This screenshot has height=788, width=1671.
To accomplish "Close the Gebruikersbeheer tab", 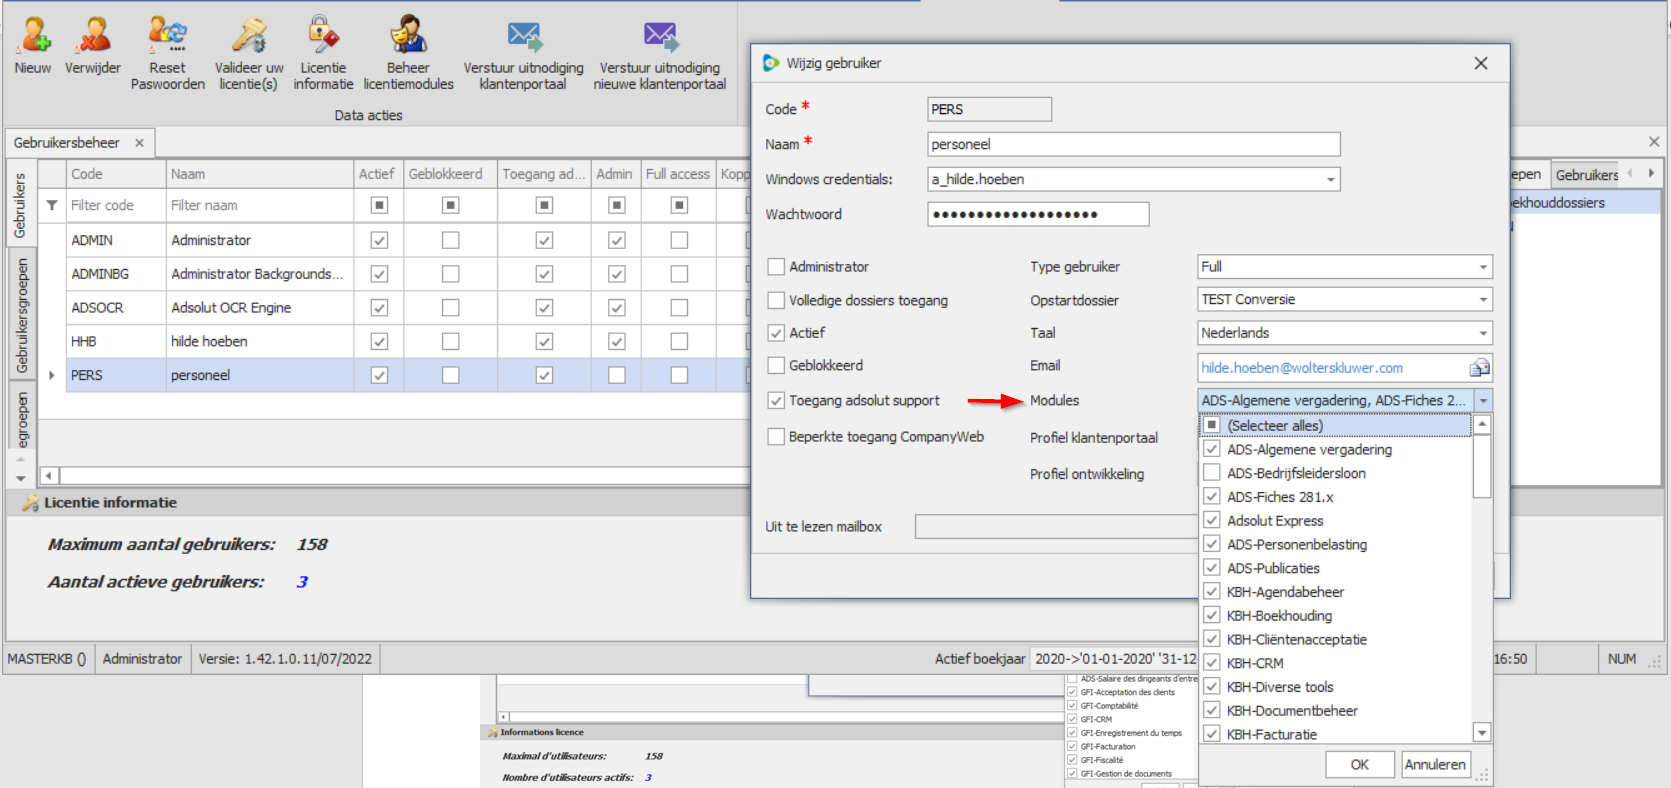I will click(139, 143).
